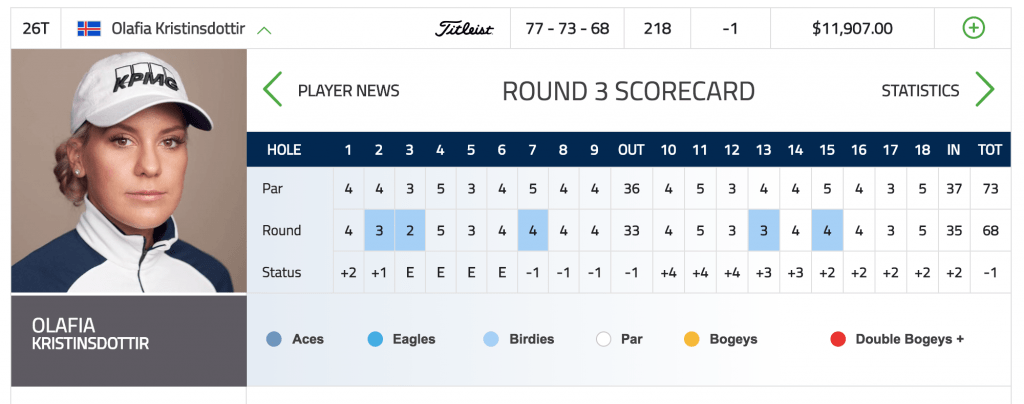
Task: Click the Eagles legend dot
Action: (375, 339)
